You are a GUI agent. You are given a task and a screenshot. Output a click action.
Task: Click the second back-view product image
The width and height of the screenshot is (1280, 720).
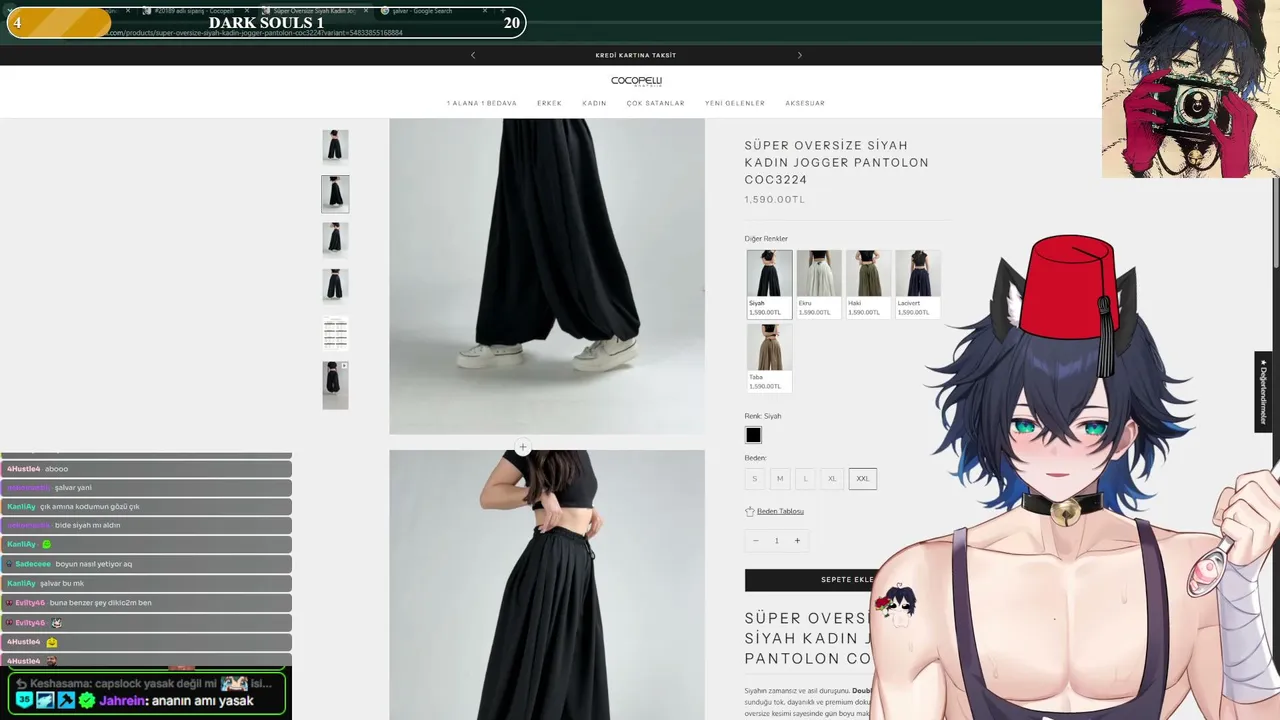pyautogui.click(x=547, y=585)
